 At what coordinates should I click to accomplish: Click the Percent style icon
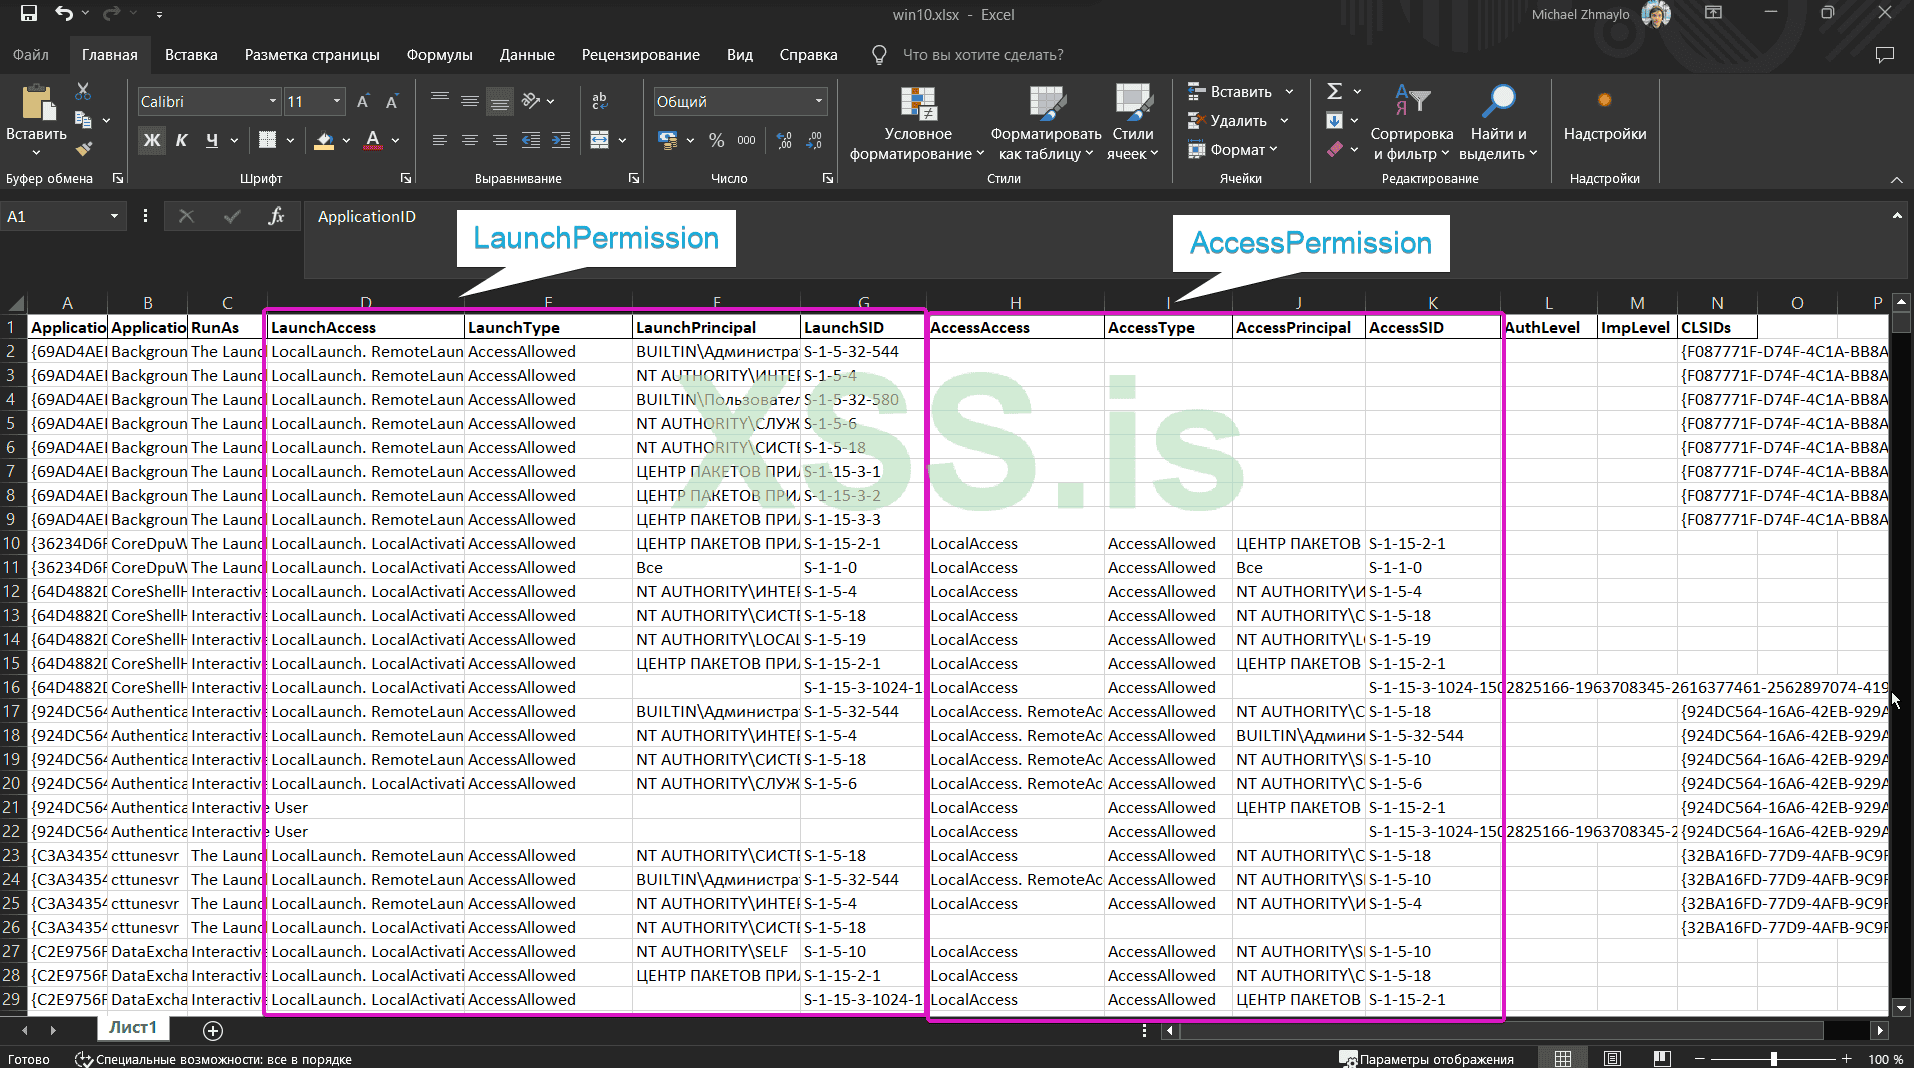tap(716, 141)
